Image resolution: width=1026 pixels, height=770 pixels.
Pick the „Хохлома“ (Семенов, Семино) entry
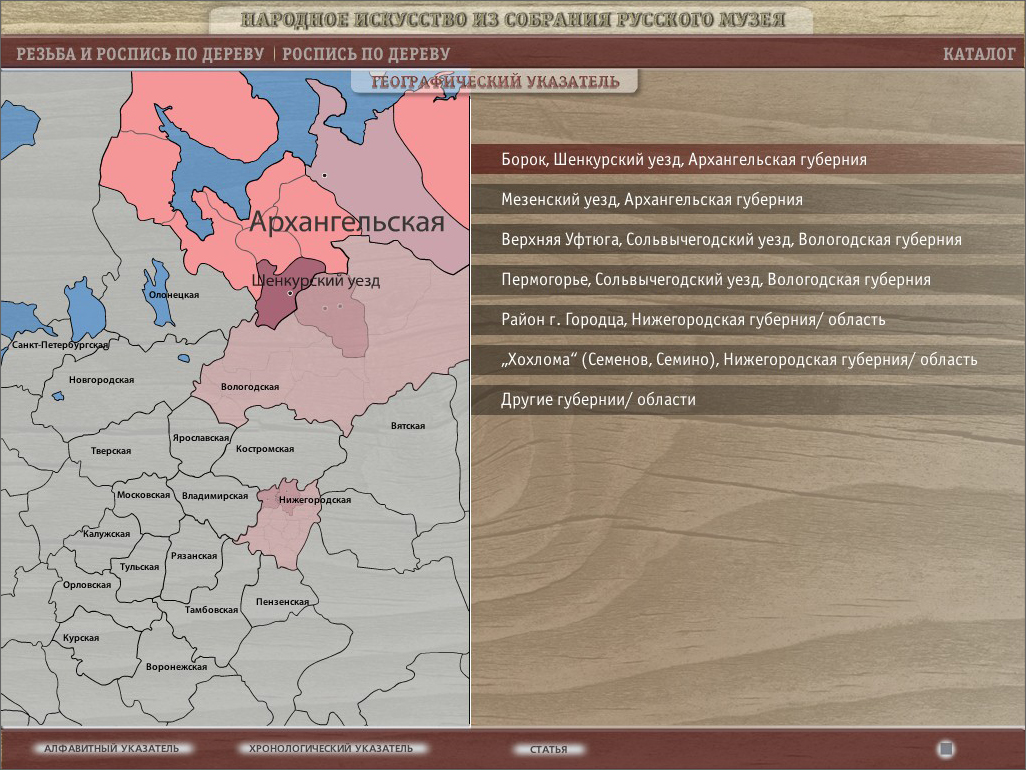[x=739, y=360]
